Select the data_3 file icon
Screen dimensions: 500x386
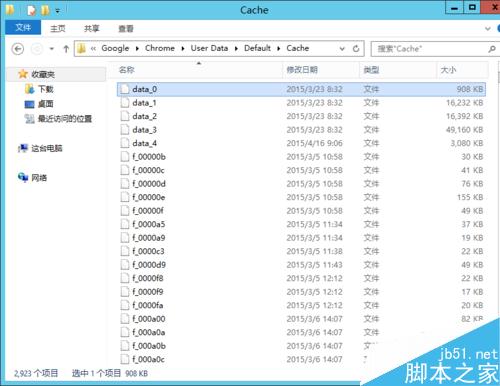[x=125, y=130]
